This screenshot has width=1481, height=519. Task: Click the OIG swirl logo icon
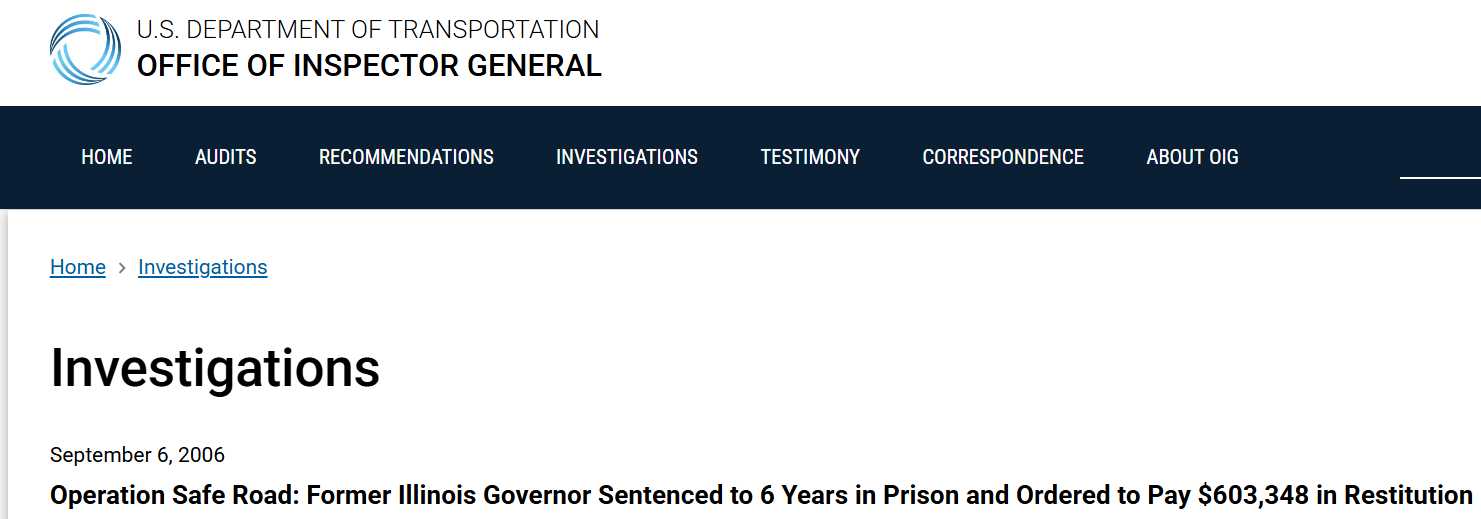(86, 49)
